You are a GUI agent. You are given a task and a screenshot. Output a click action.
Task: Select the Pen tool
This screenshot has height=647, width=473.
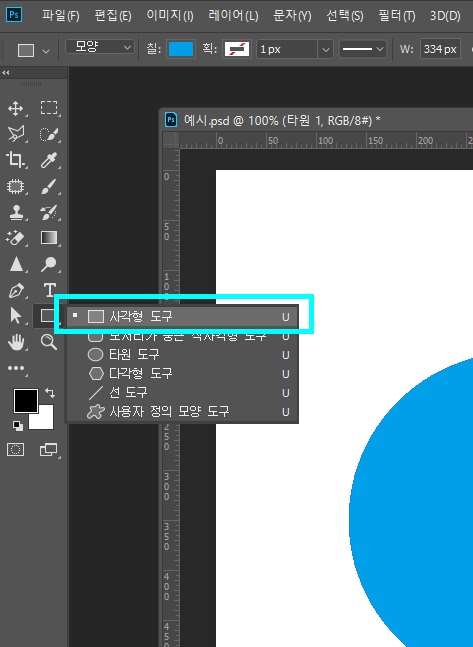click(x=16, y=290)
